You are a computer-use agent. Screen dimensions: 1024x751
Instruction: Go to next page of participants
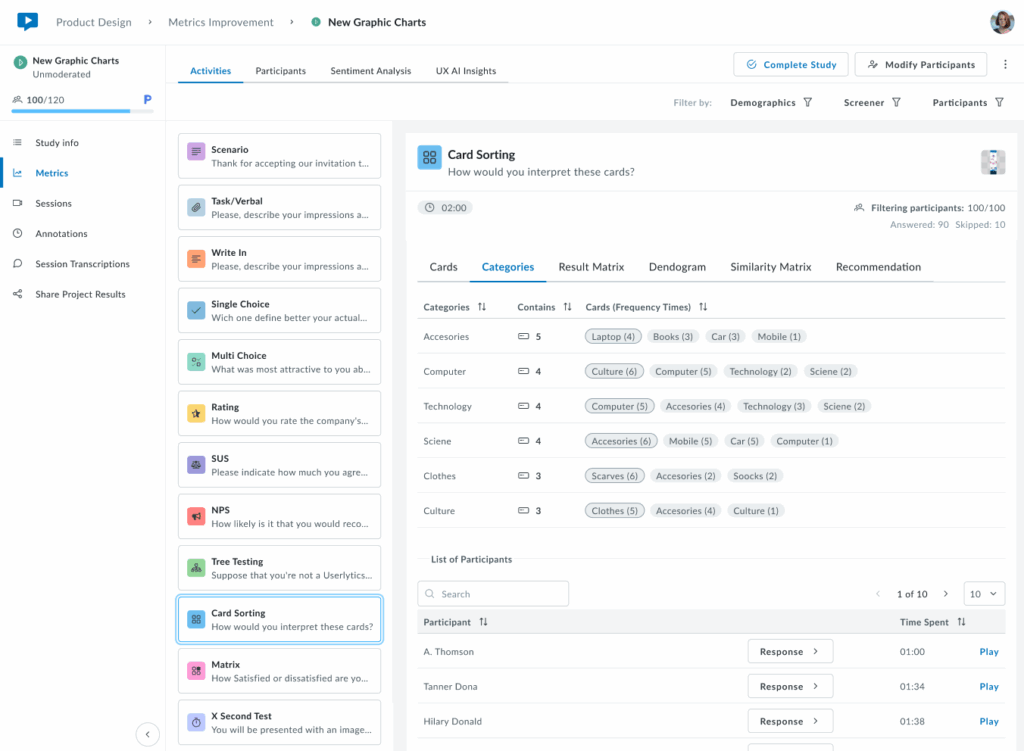coord(946,594)
